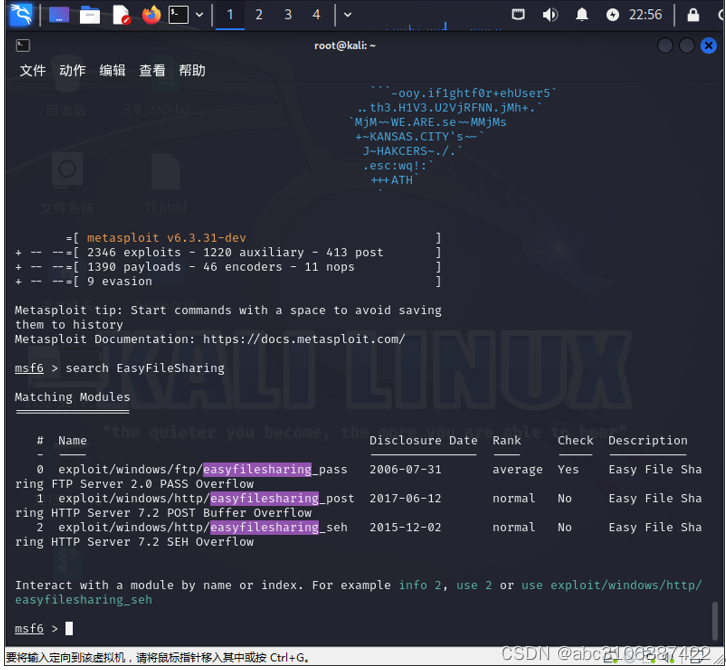Click the show desktop icon in panel

point(59,15)
